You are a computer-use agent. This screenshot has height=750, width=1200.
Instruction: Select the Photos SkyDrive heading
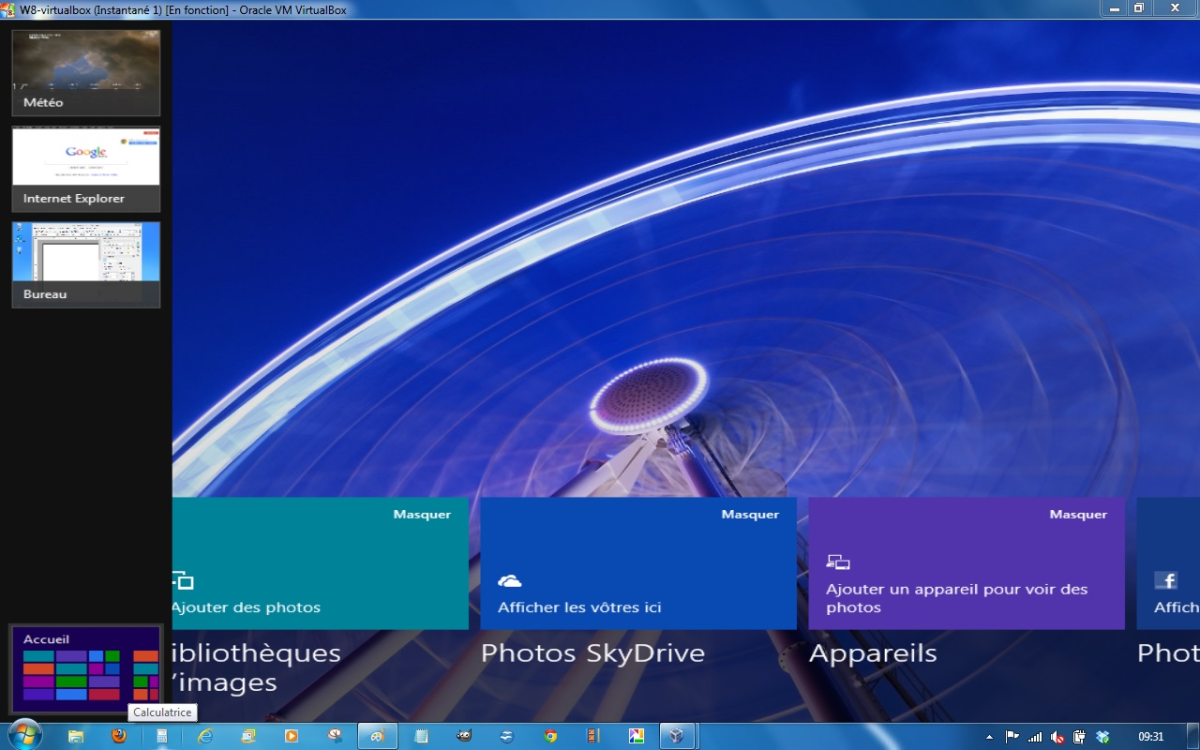(x=593, y=653)
